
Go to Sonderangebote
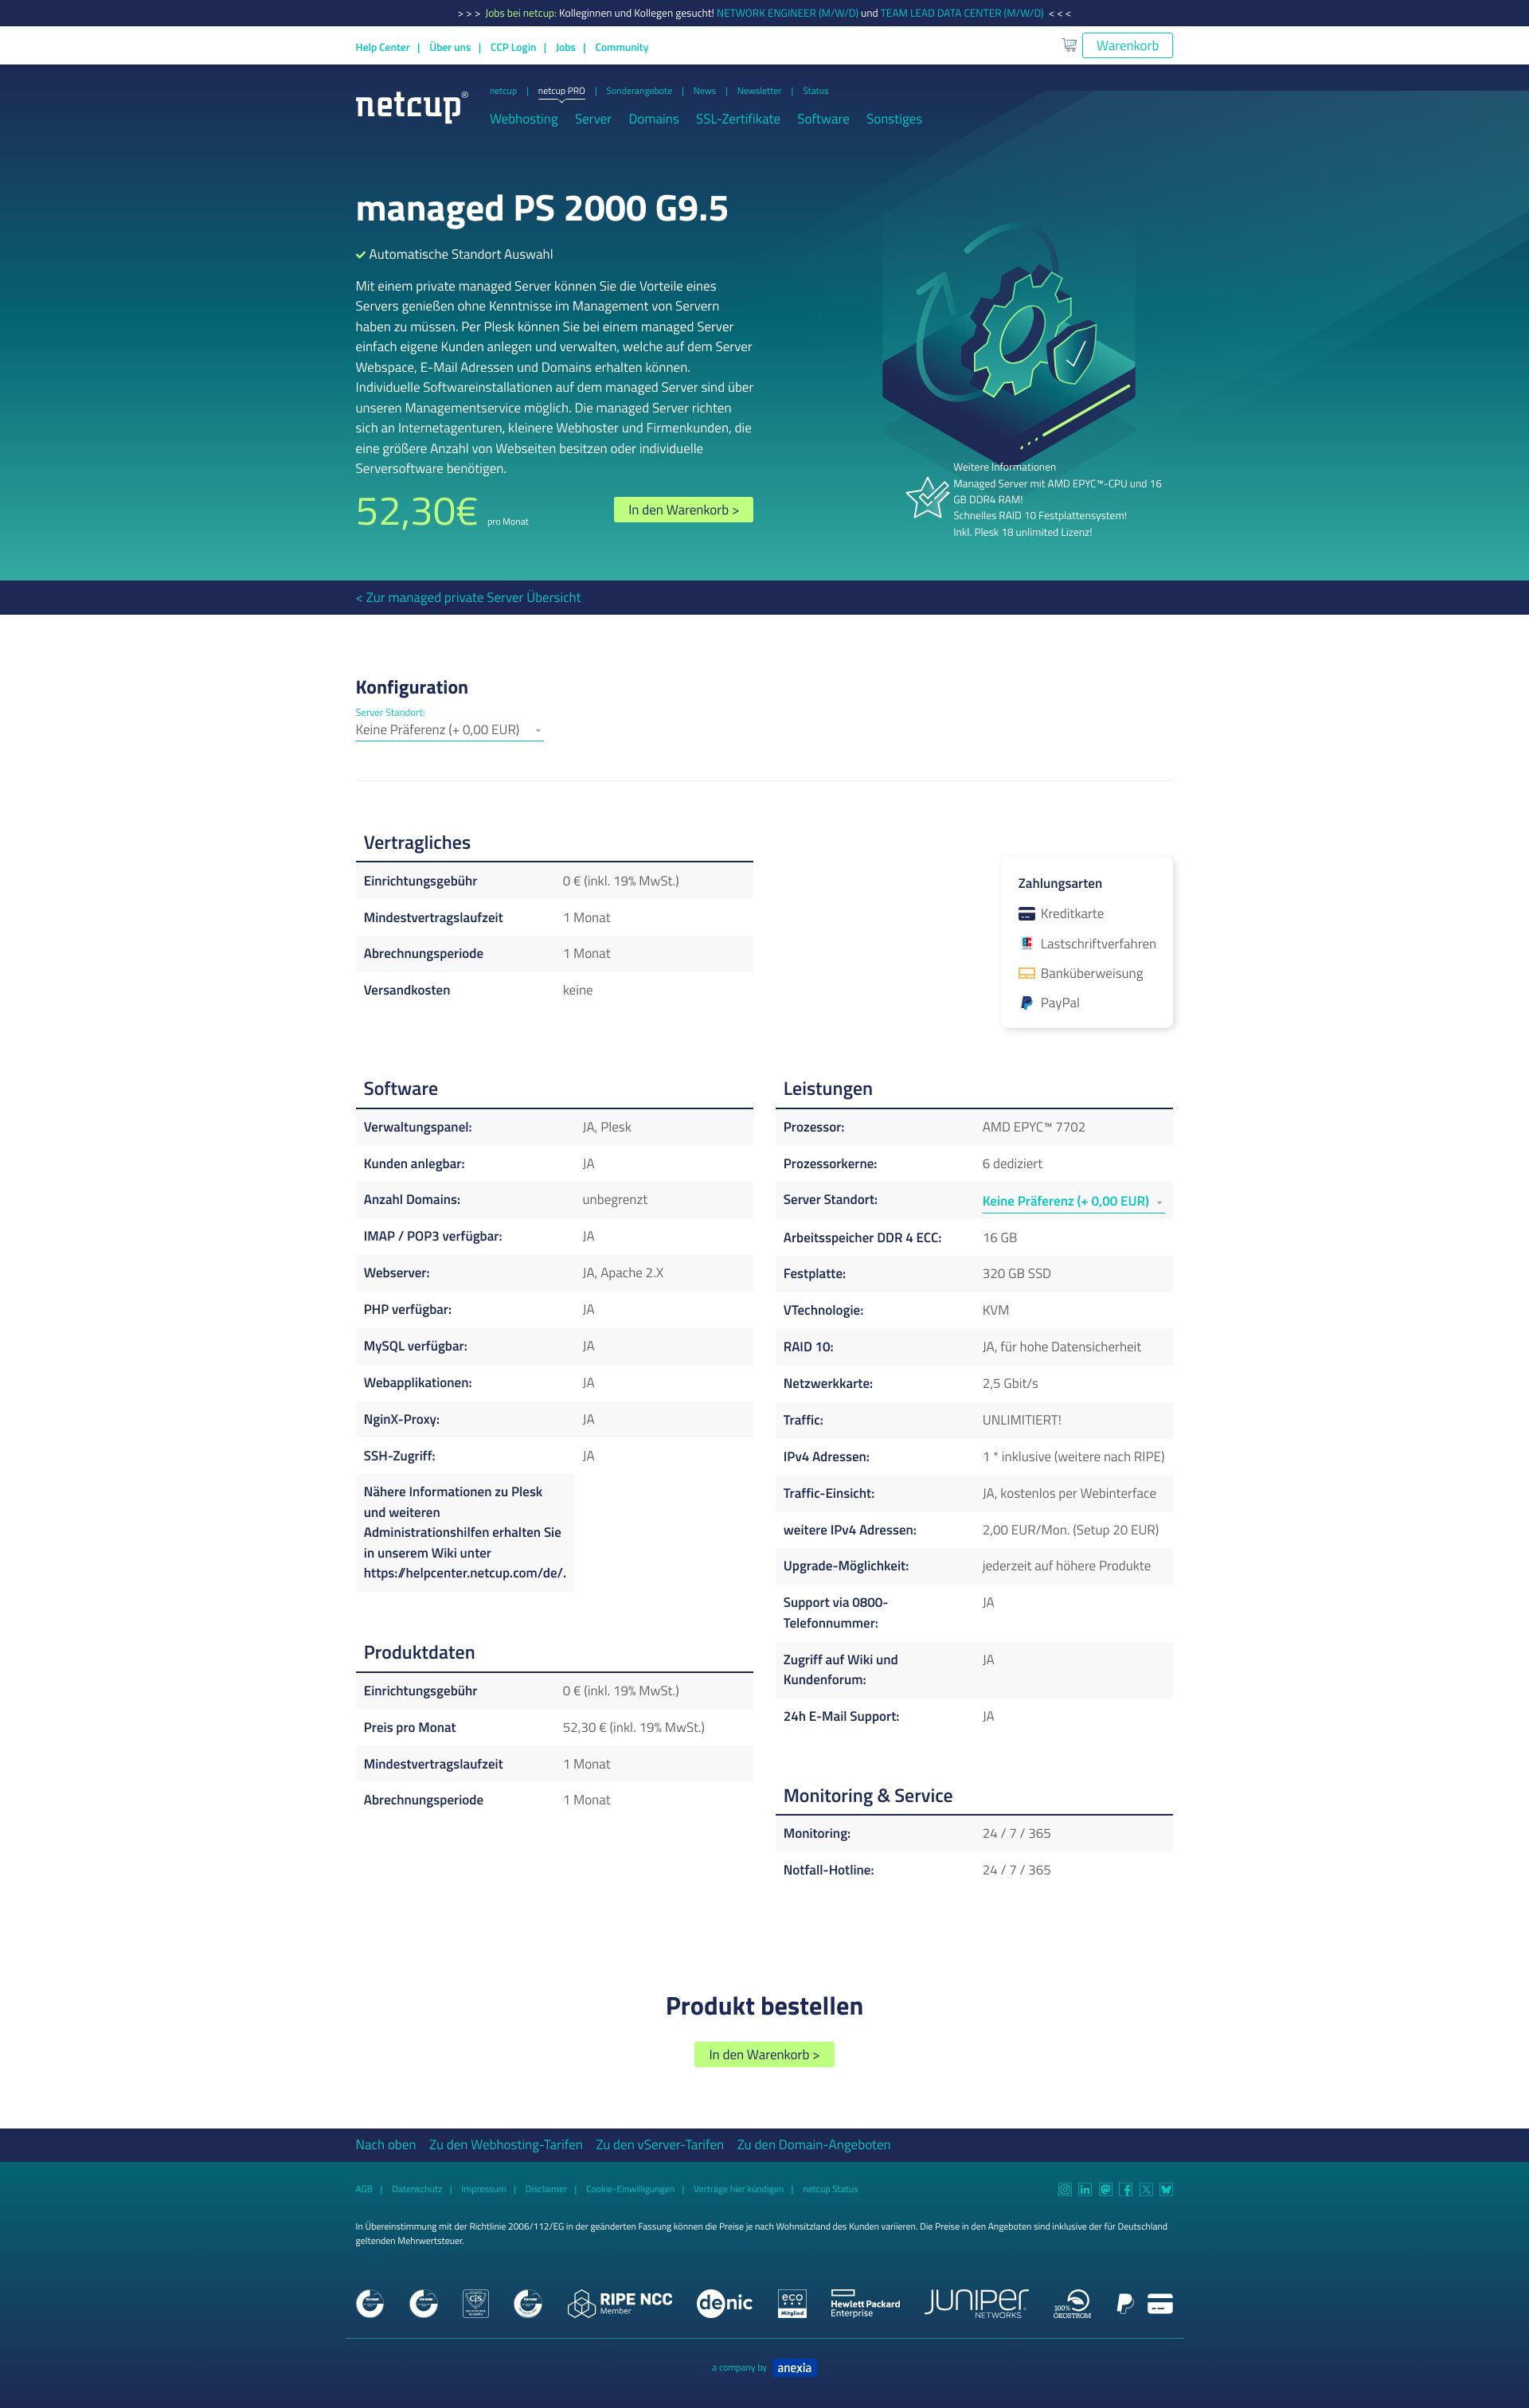point(639,91)
